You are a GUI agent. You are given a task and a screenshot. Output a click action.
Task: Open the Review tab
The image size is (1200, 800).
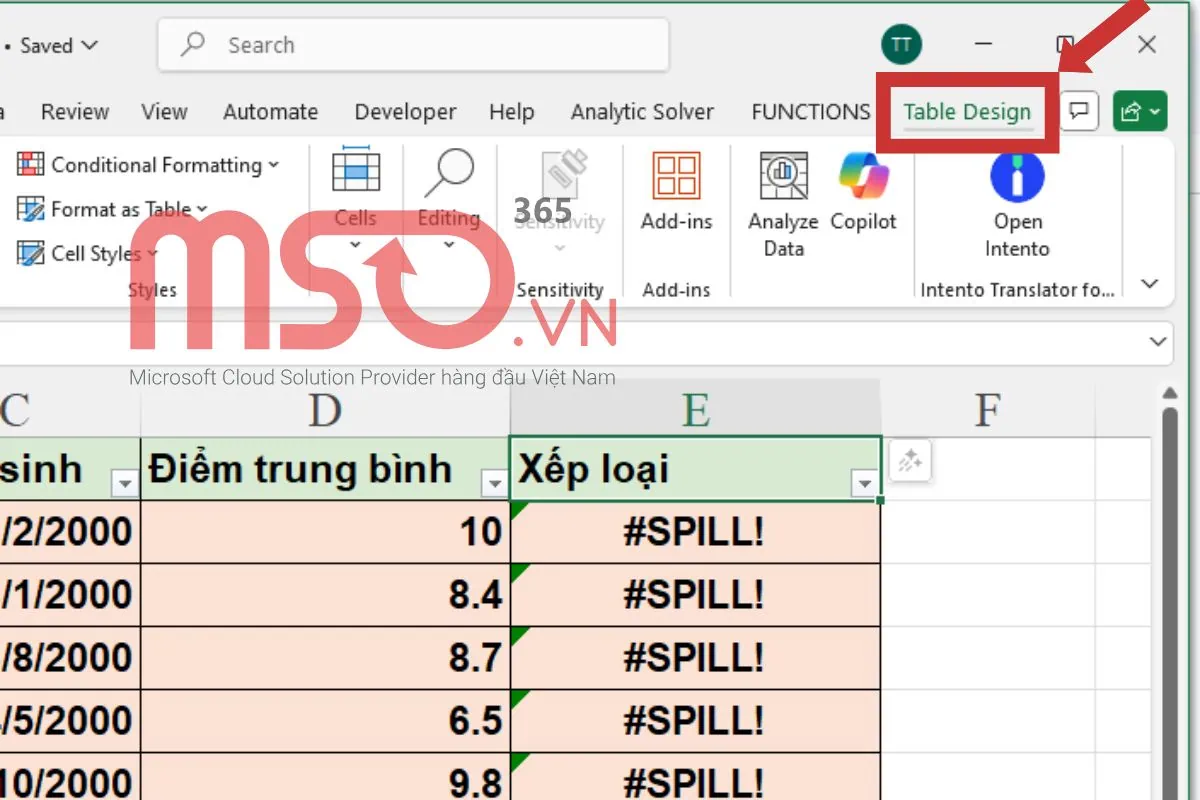coord(74,112)
